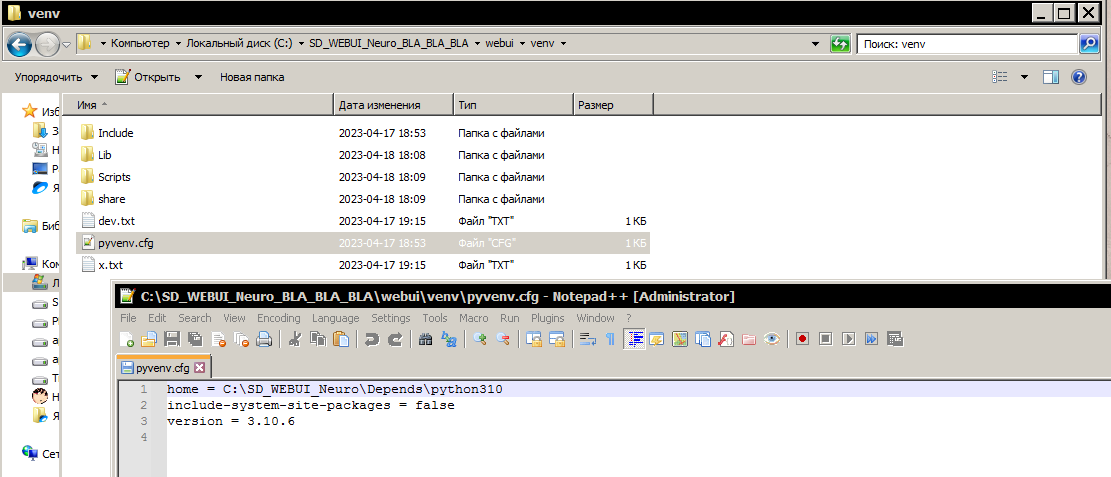1111x477 pixels.
Task: Click the Synchronize horizontal scrolling icon
Action: click(557, 339)
